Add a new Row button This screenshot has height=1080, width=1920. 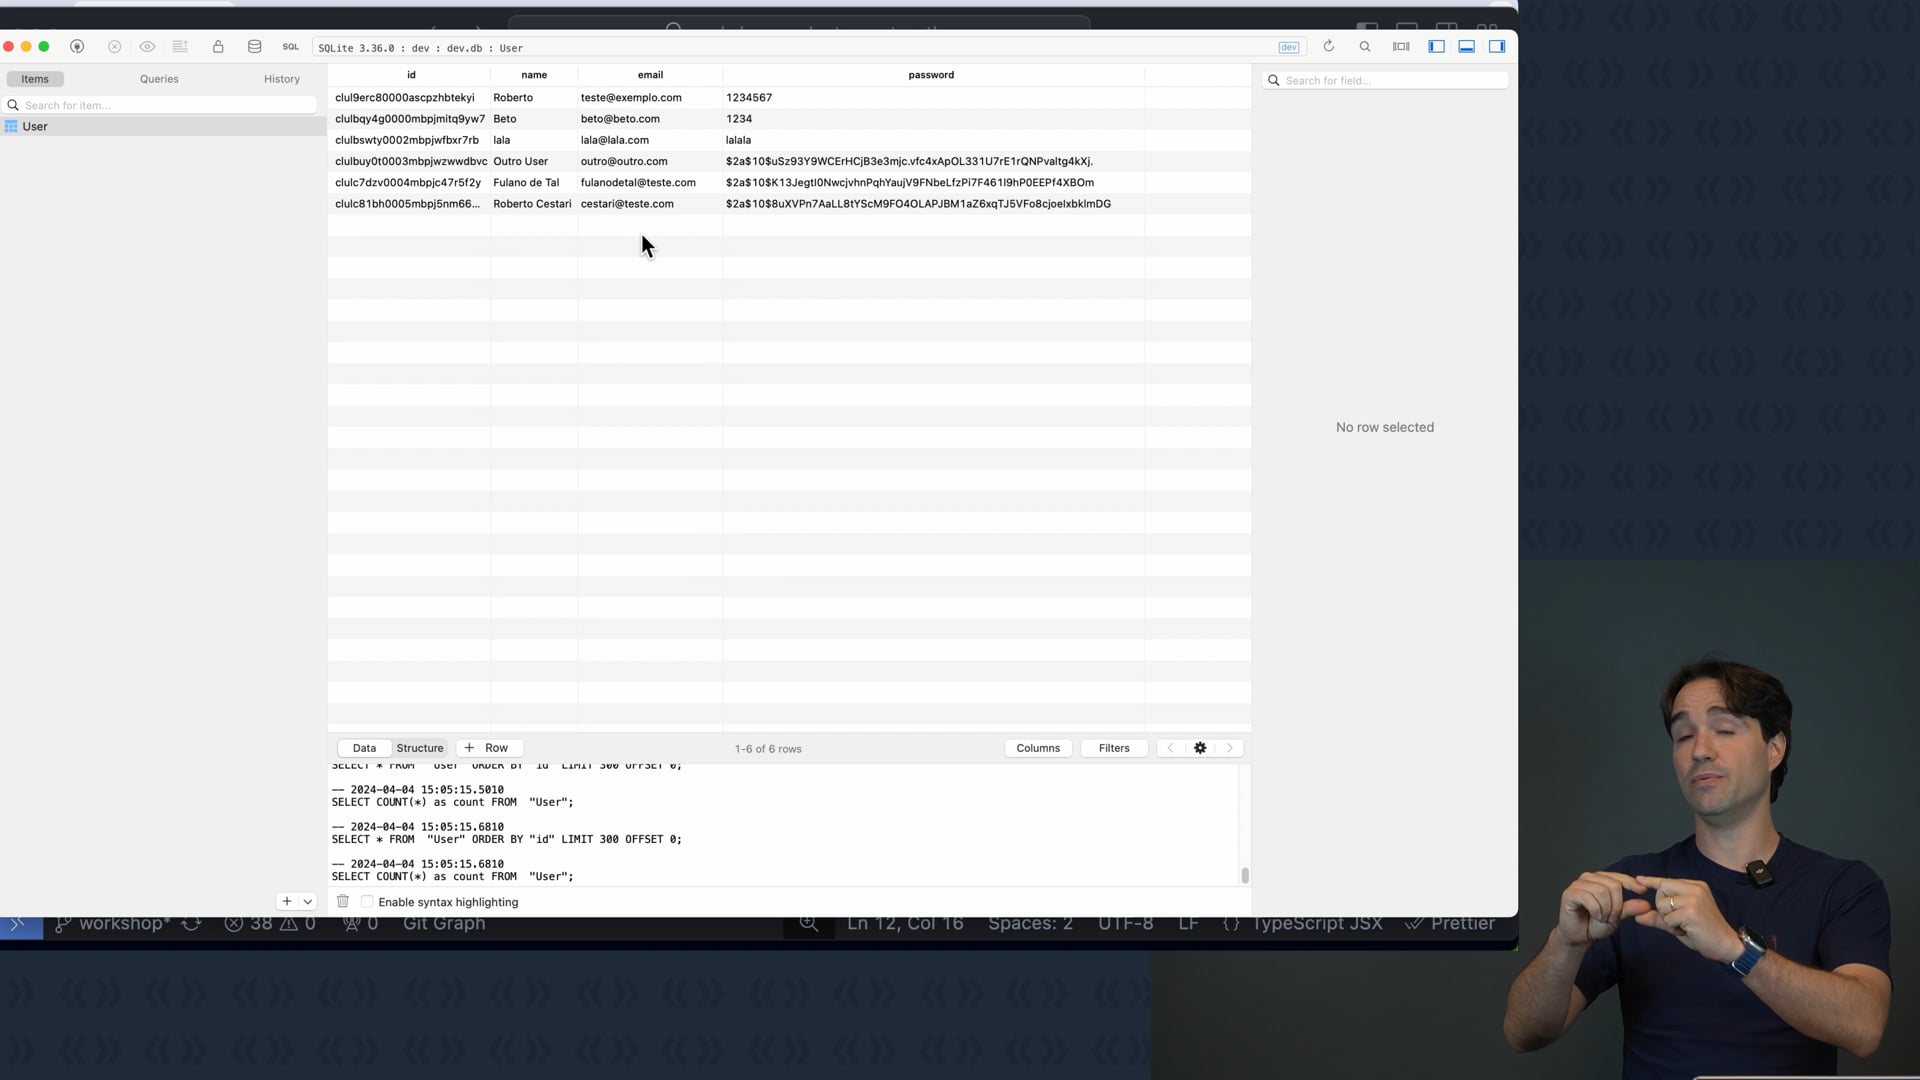pos(487,748)
